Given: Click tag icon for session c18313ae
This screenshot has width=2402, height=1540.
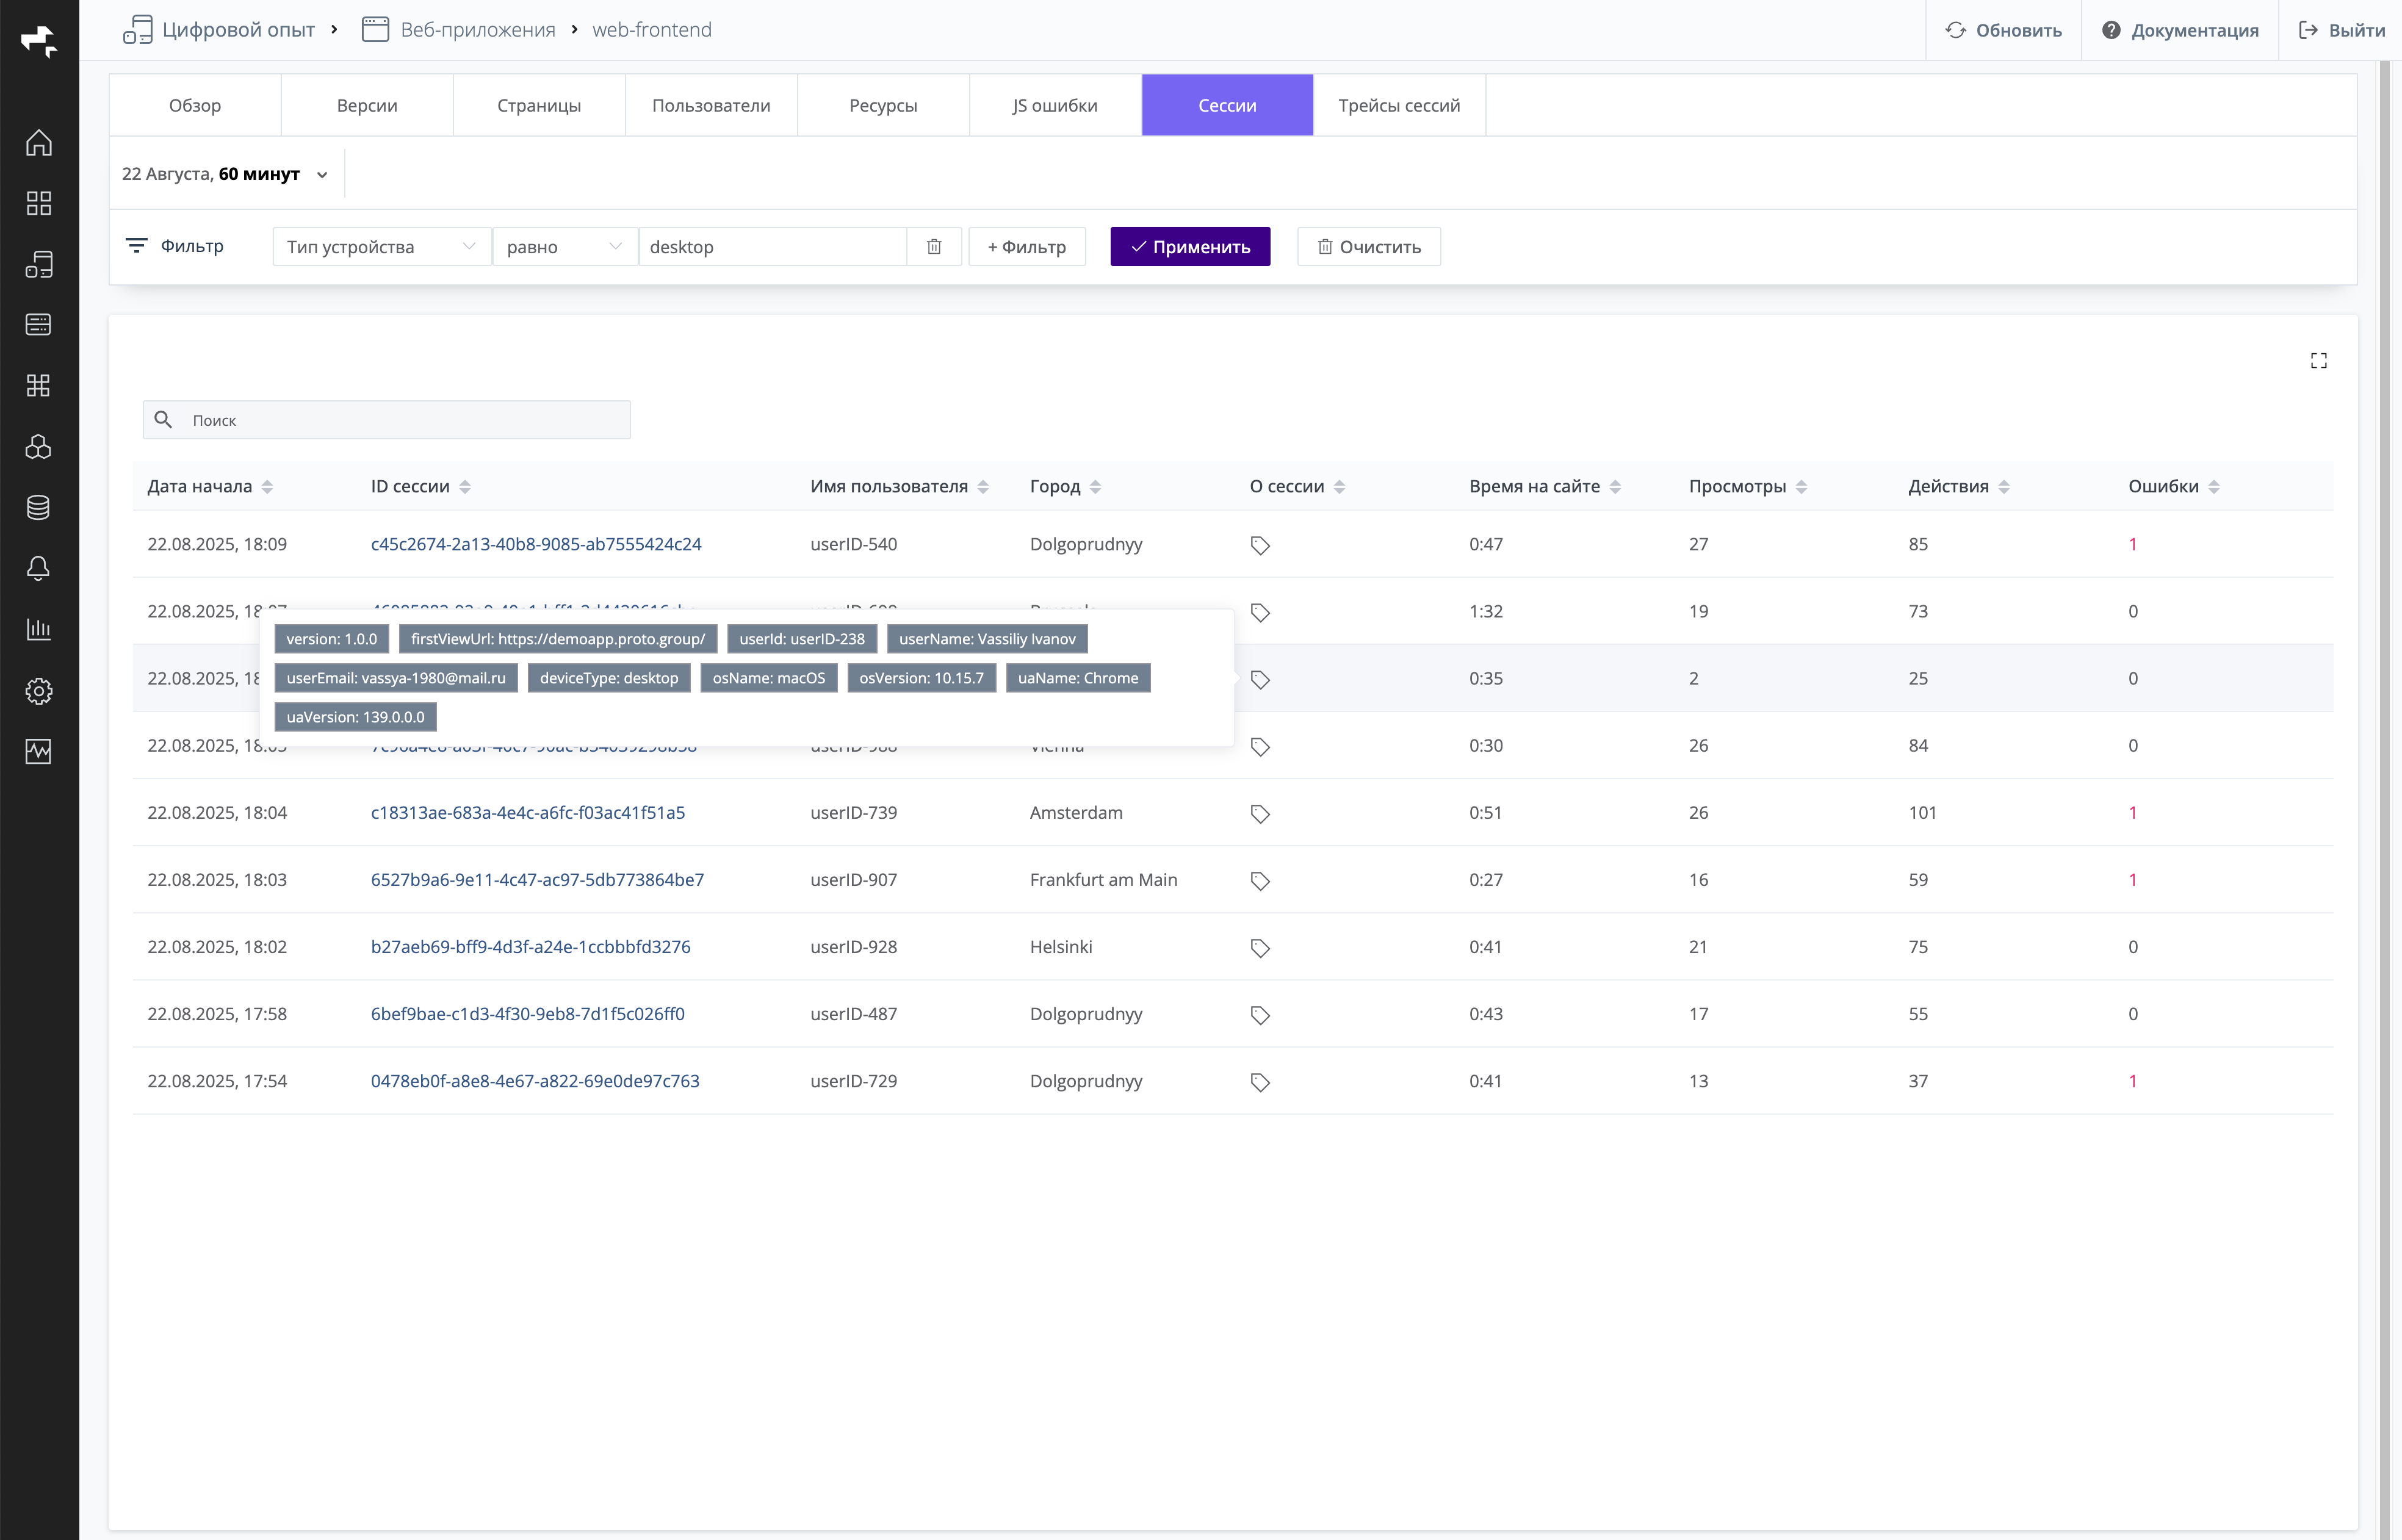Looking at the screenshot, I should [x=1260, y=814].
